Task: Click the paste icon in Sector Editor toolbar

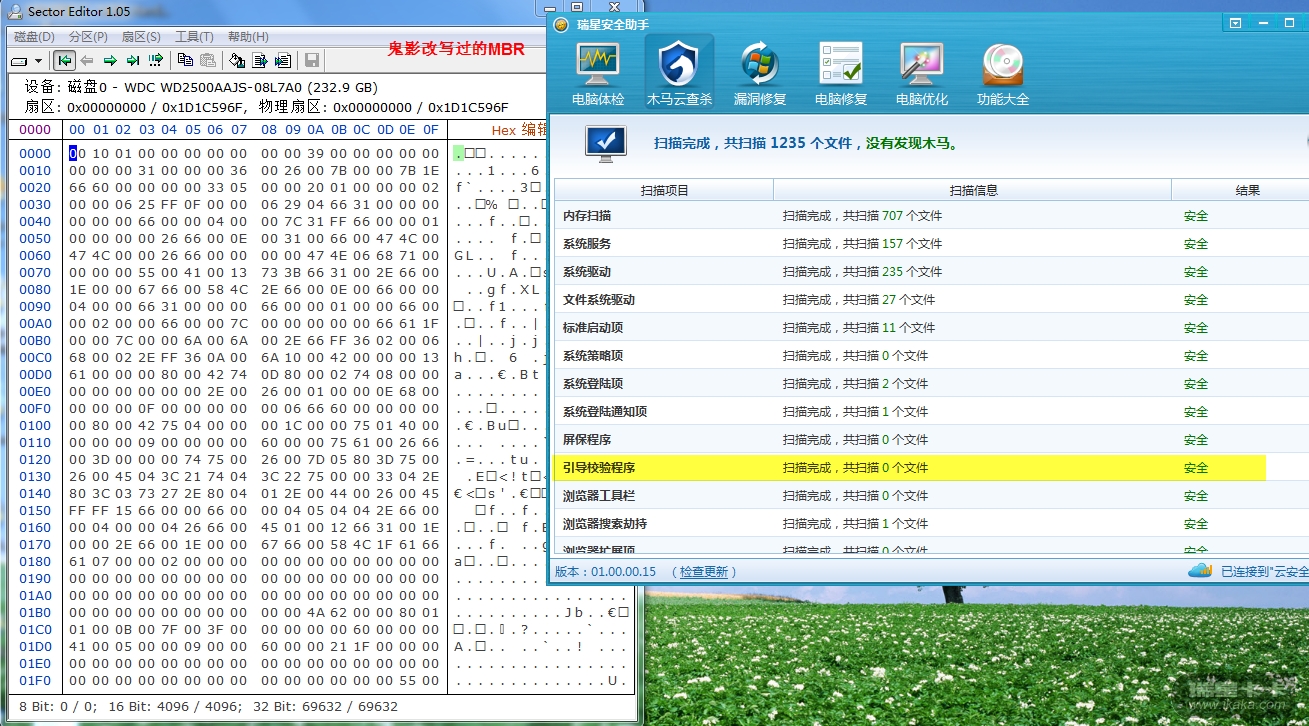Action: click(x=208, y=61)
